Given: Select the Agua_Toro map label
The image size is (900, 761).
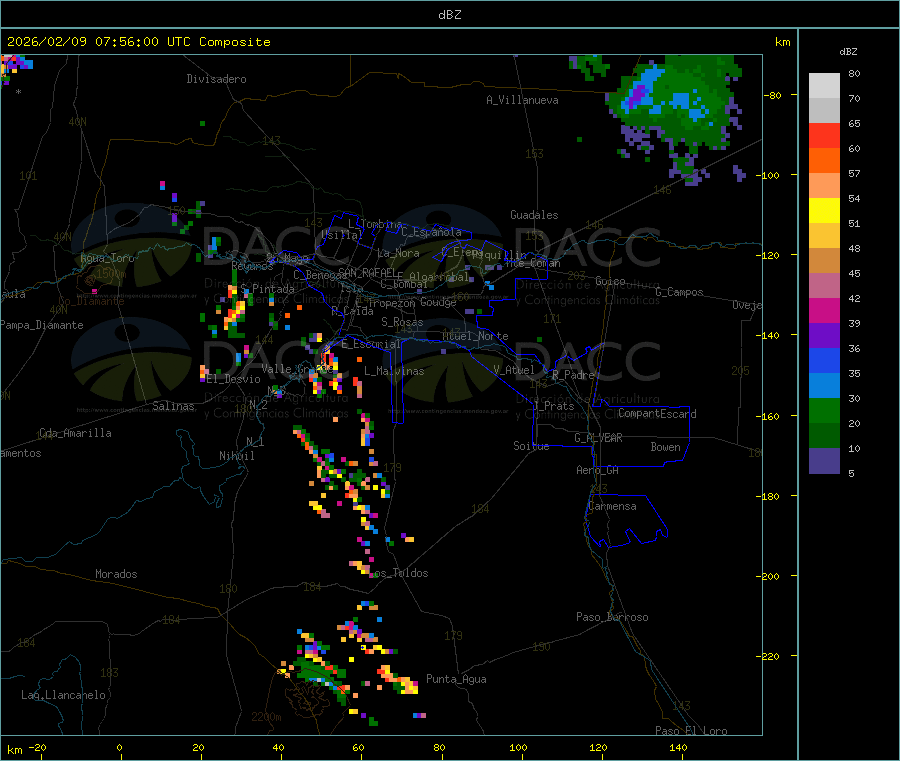Looking at the screenshot, I should click(107, 258).
